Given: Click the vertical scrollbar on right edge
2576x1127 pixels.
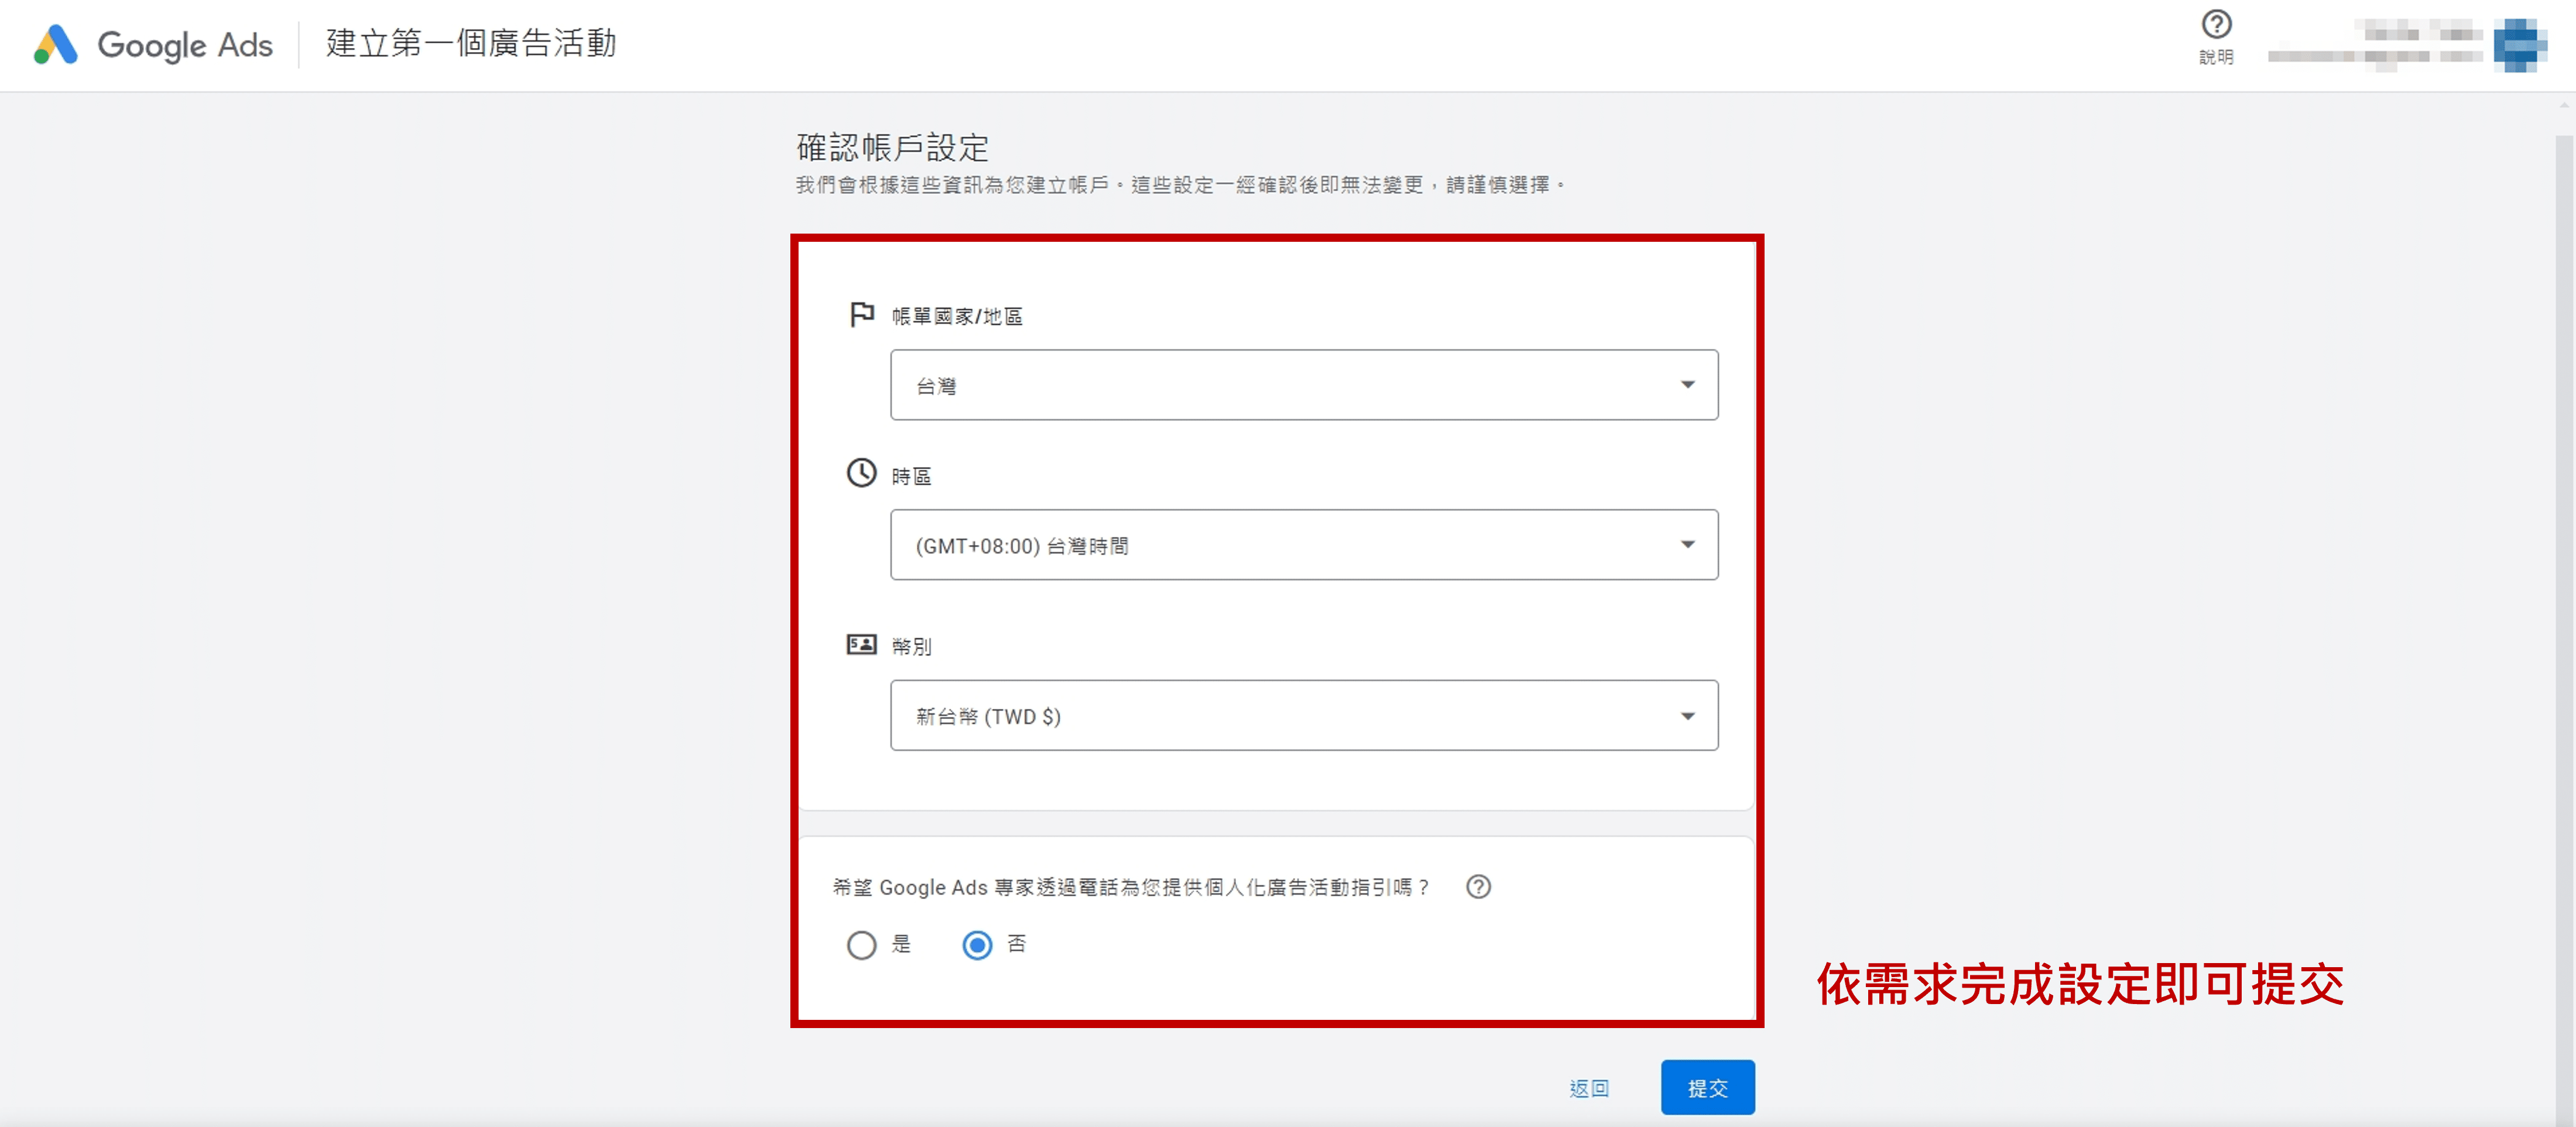Looking at the screenshot, I should pyautogui.click(x=2564, y=600).
